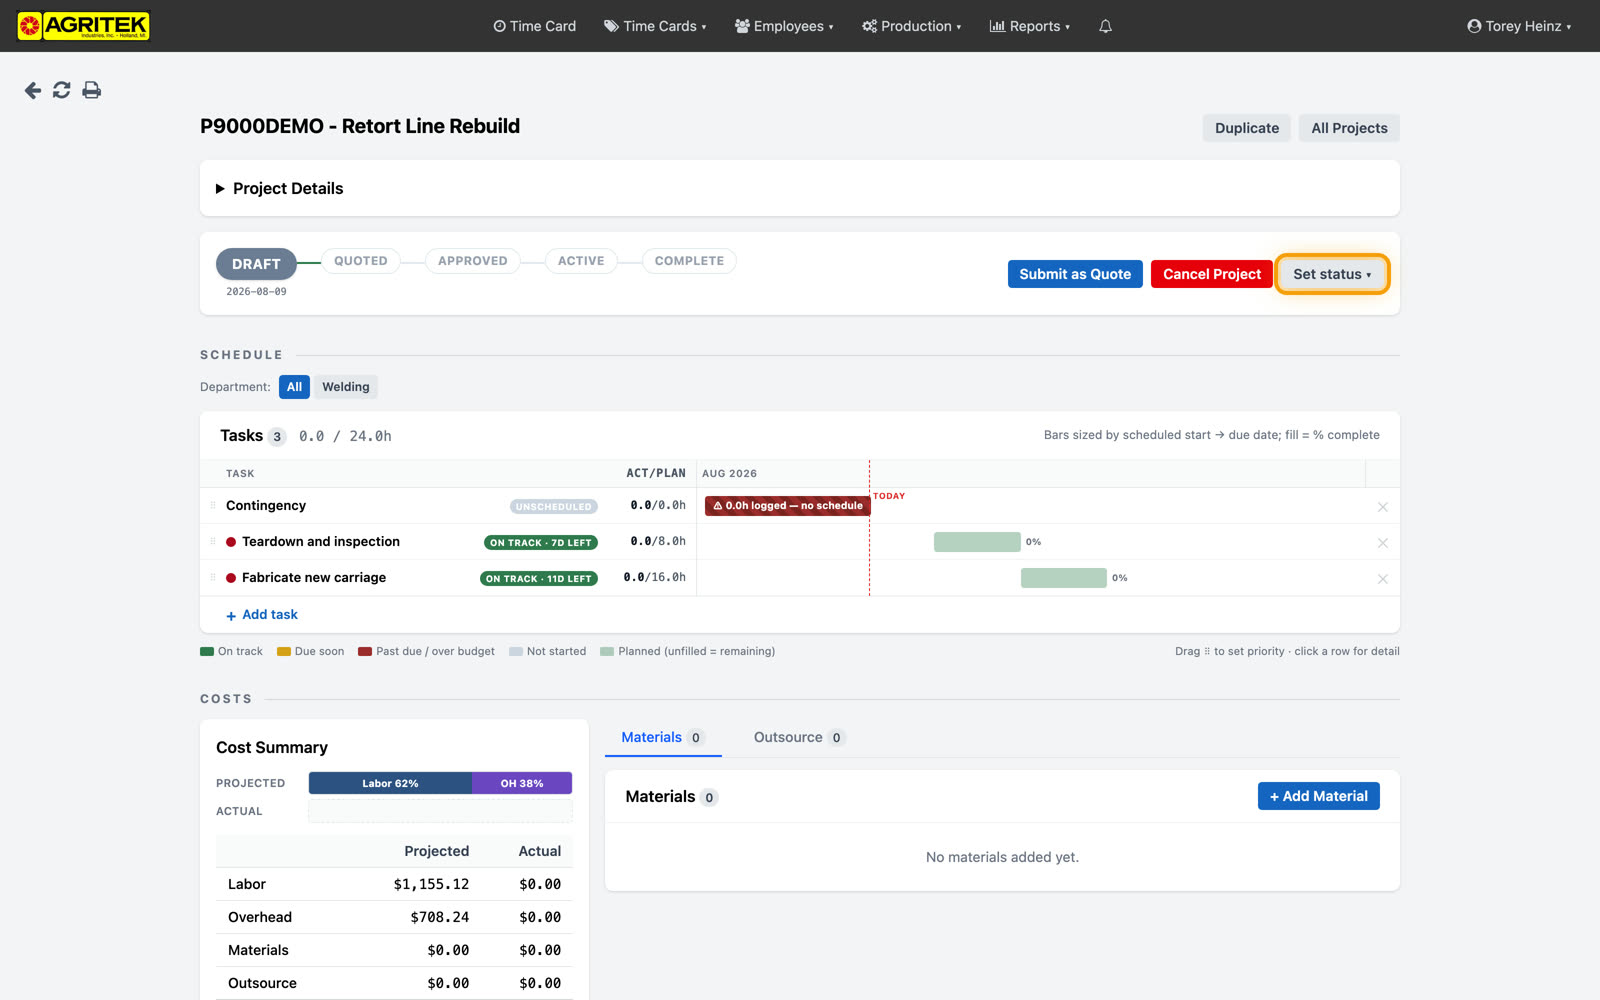The image size is (1600, 1000).
Task: Click the QUOTED status step
Action: click(361, 261)
